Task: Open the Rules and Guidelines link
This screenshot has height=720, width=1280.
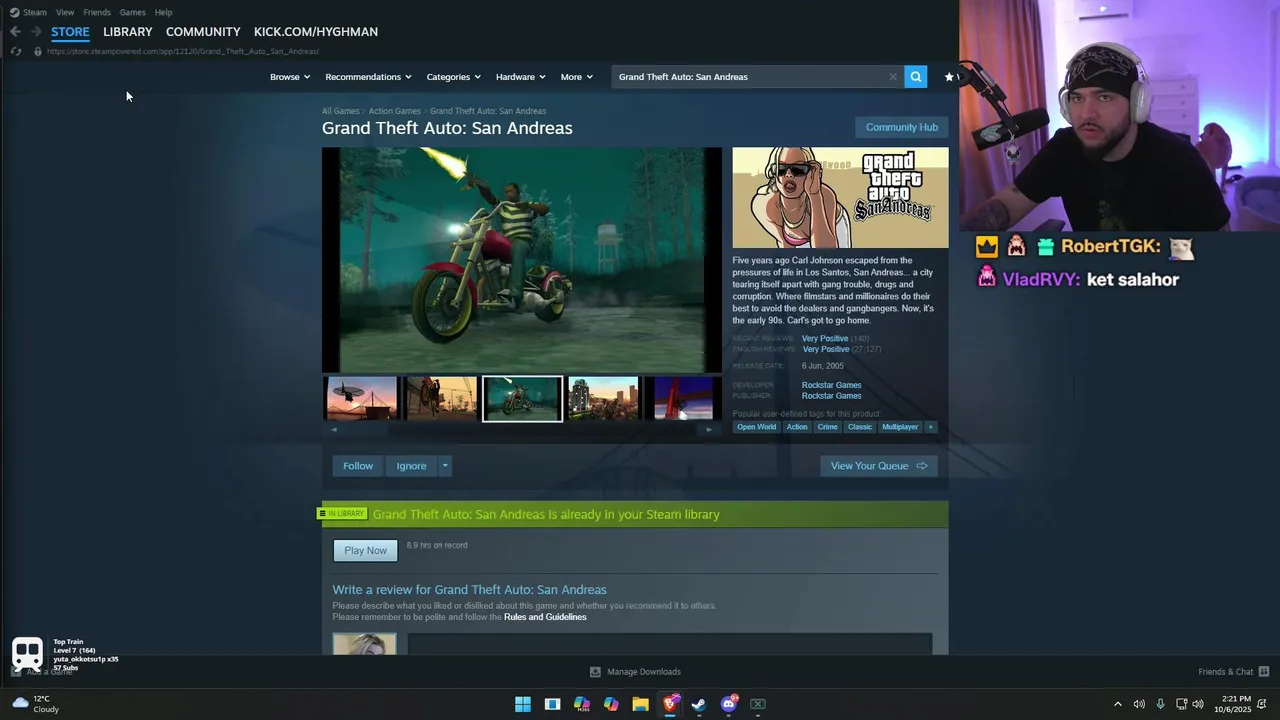Action: coord(545,617)
